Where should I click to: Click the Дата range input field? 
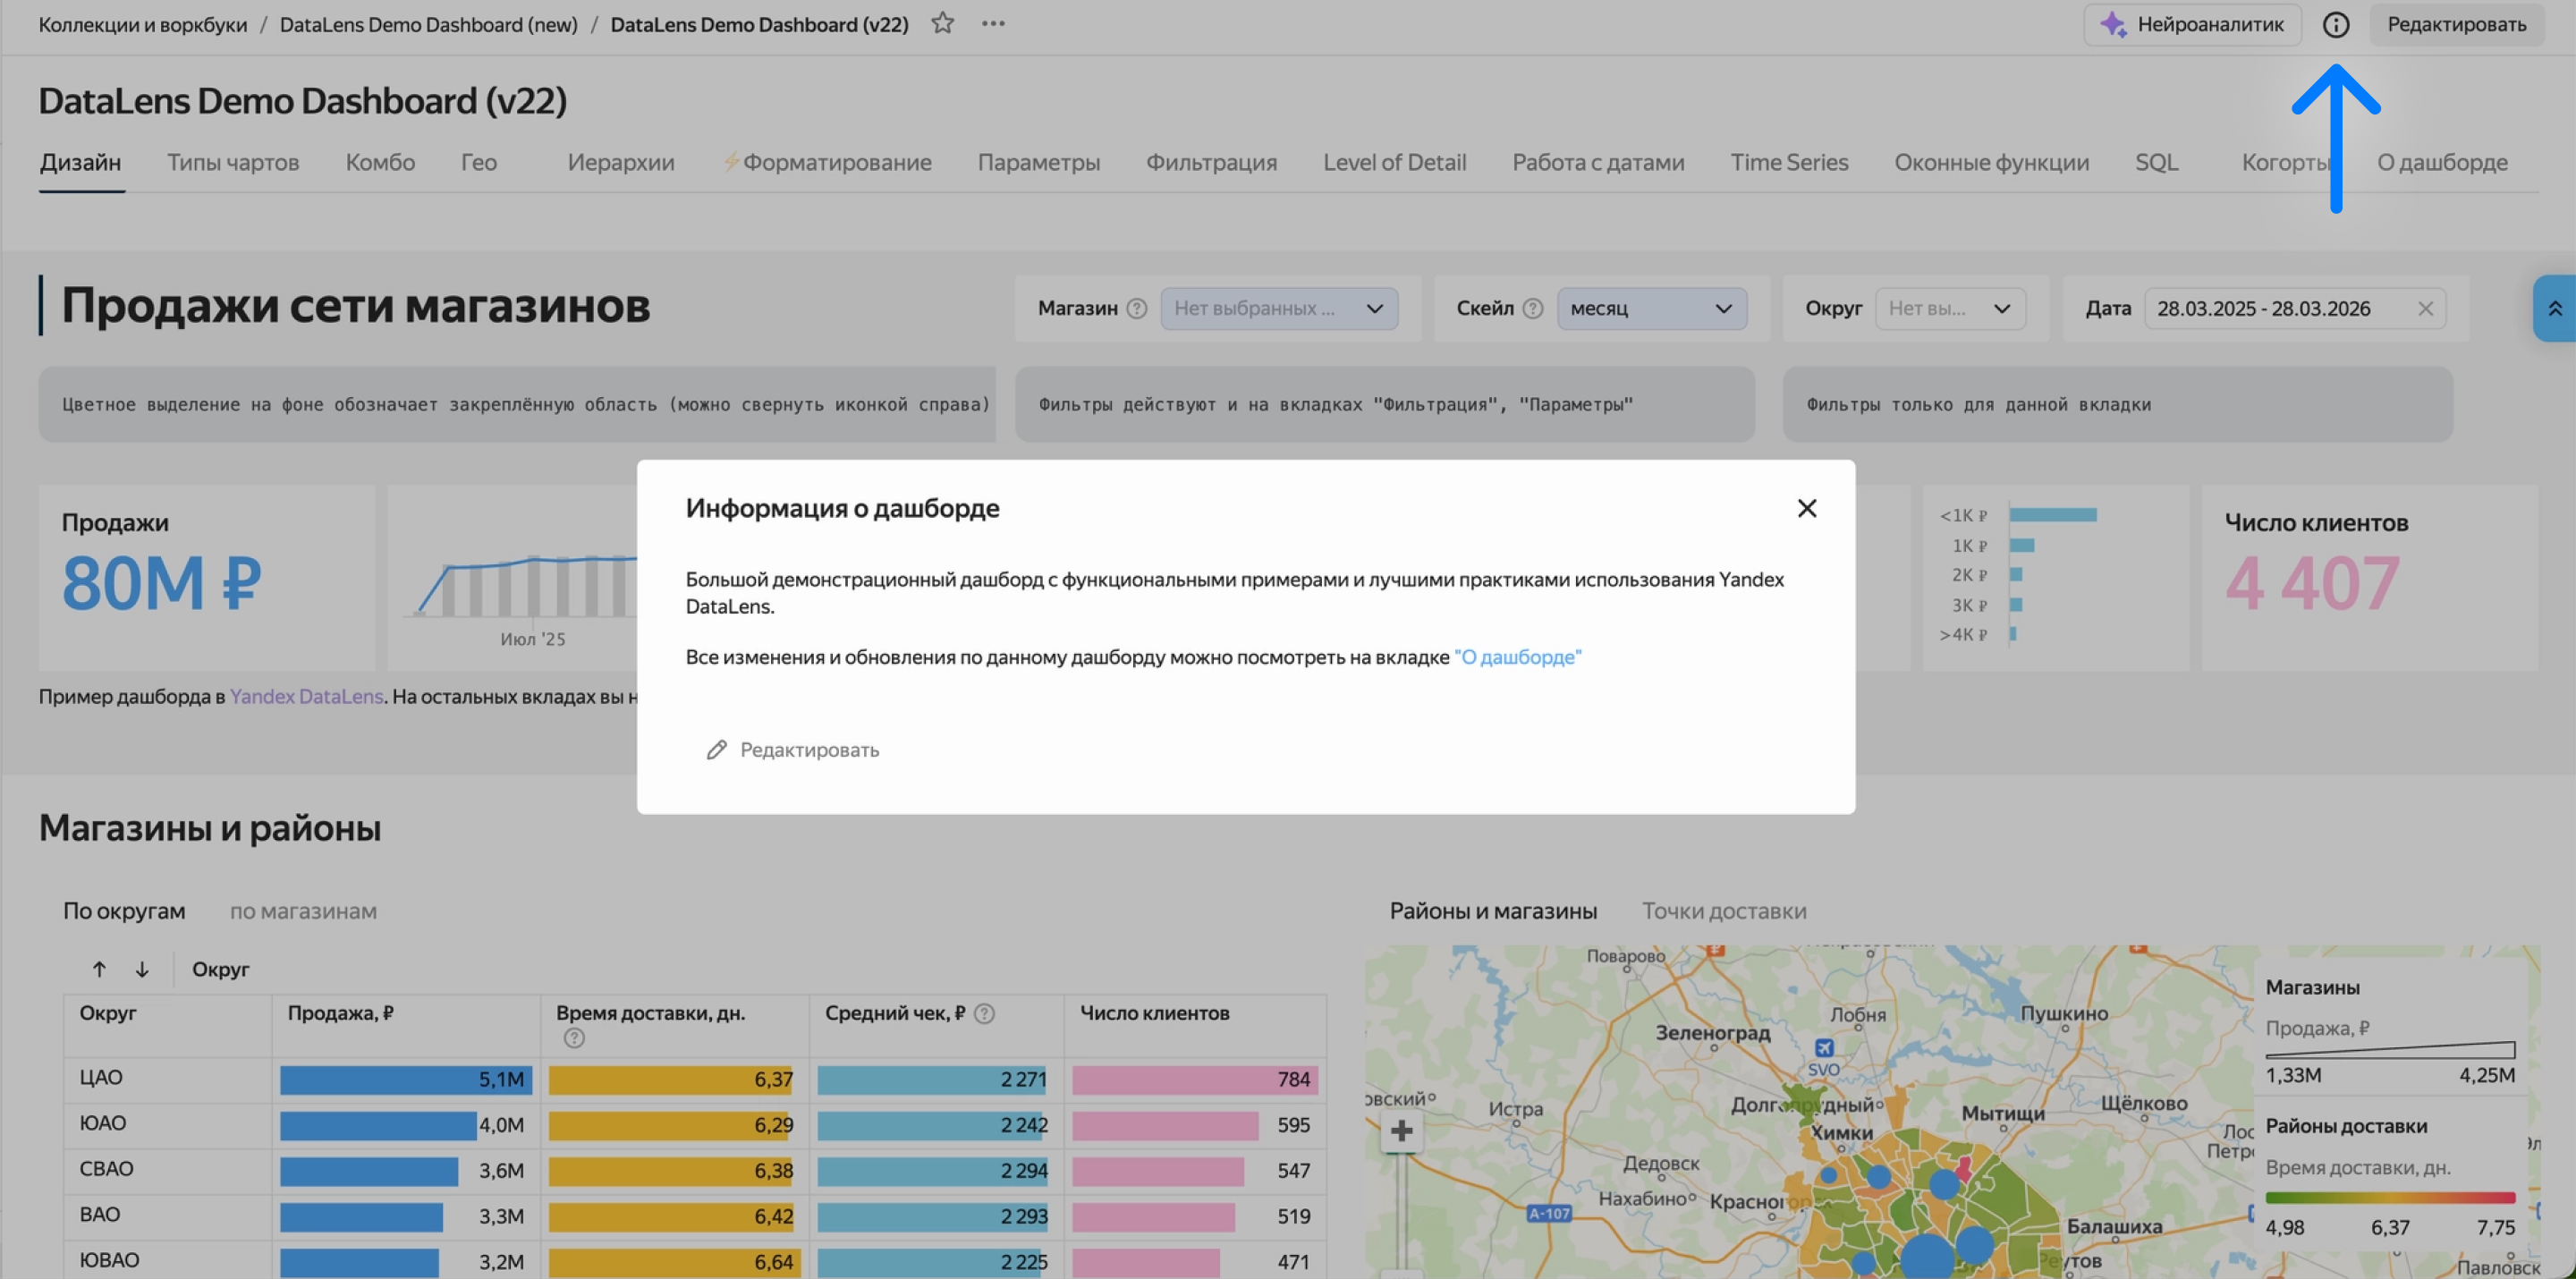pyautogui.click(x=2295, y=308)
